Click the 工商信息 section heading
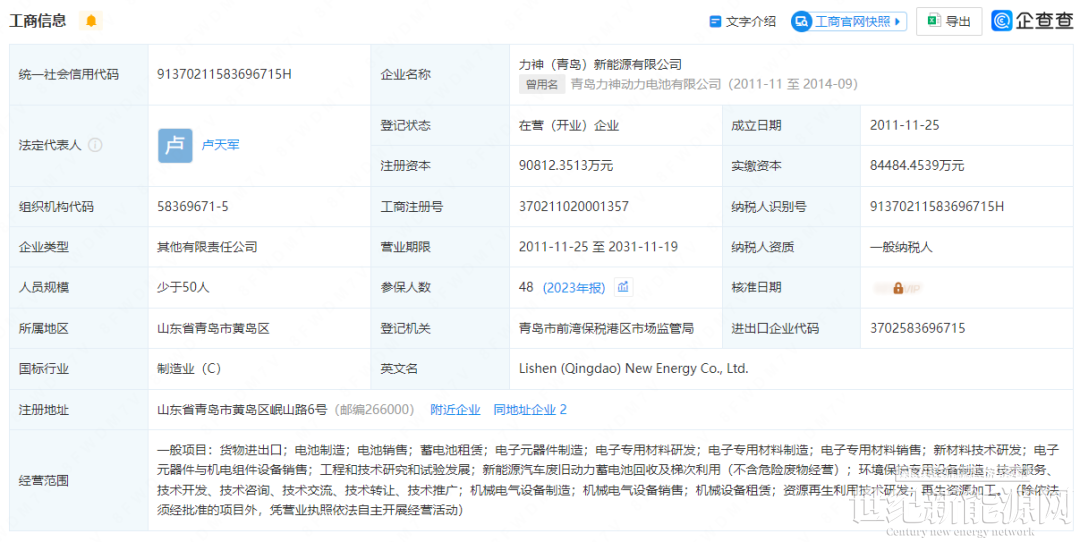The height and width of the screenshot is (542, 1080). coord(38,21)
